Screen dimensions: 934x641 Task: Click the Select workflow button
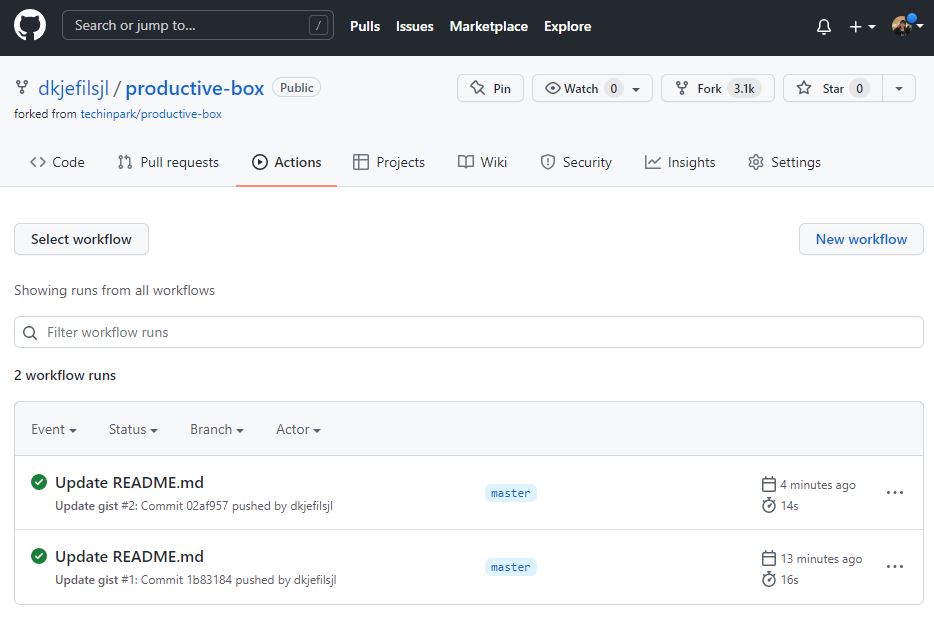pos(82,239)
